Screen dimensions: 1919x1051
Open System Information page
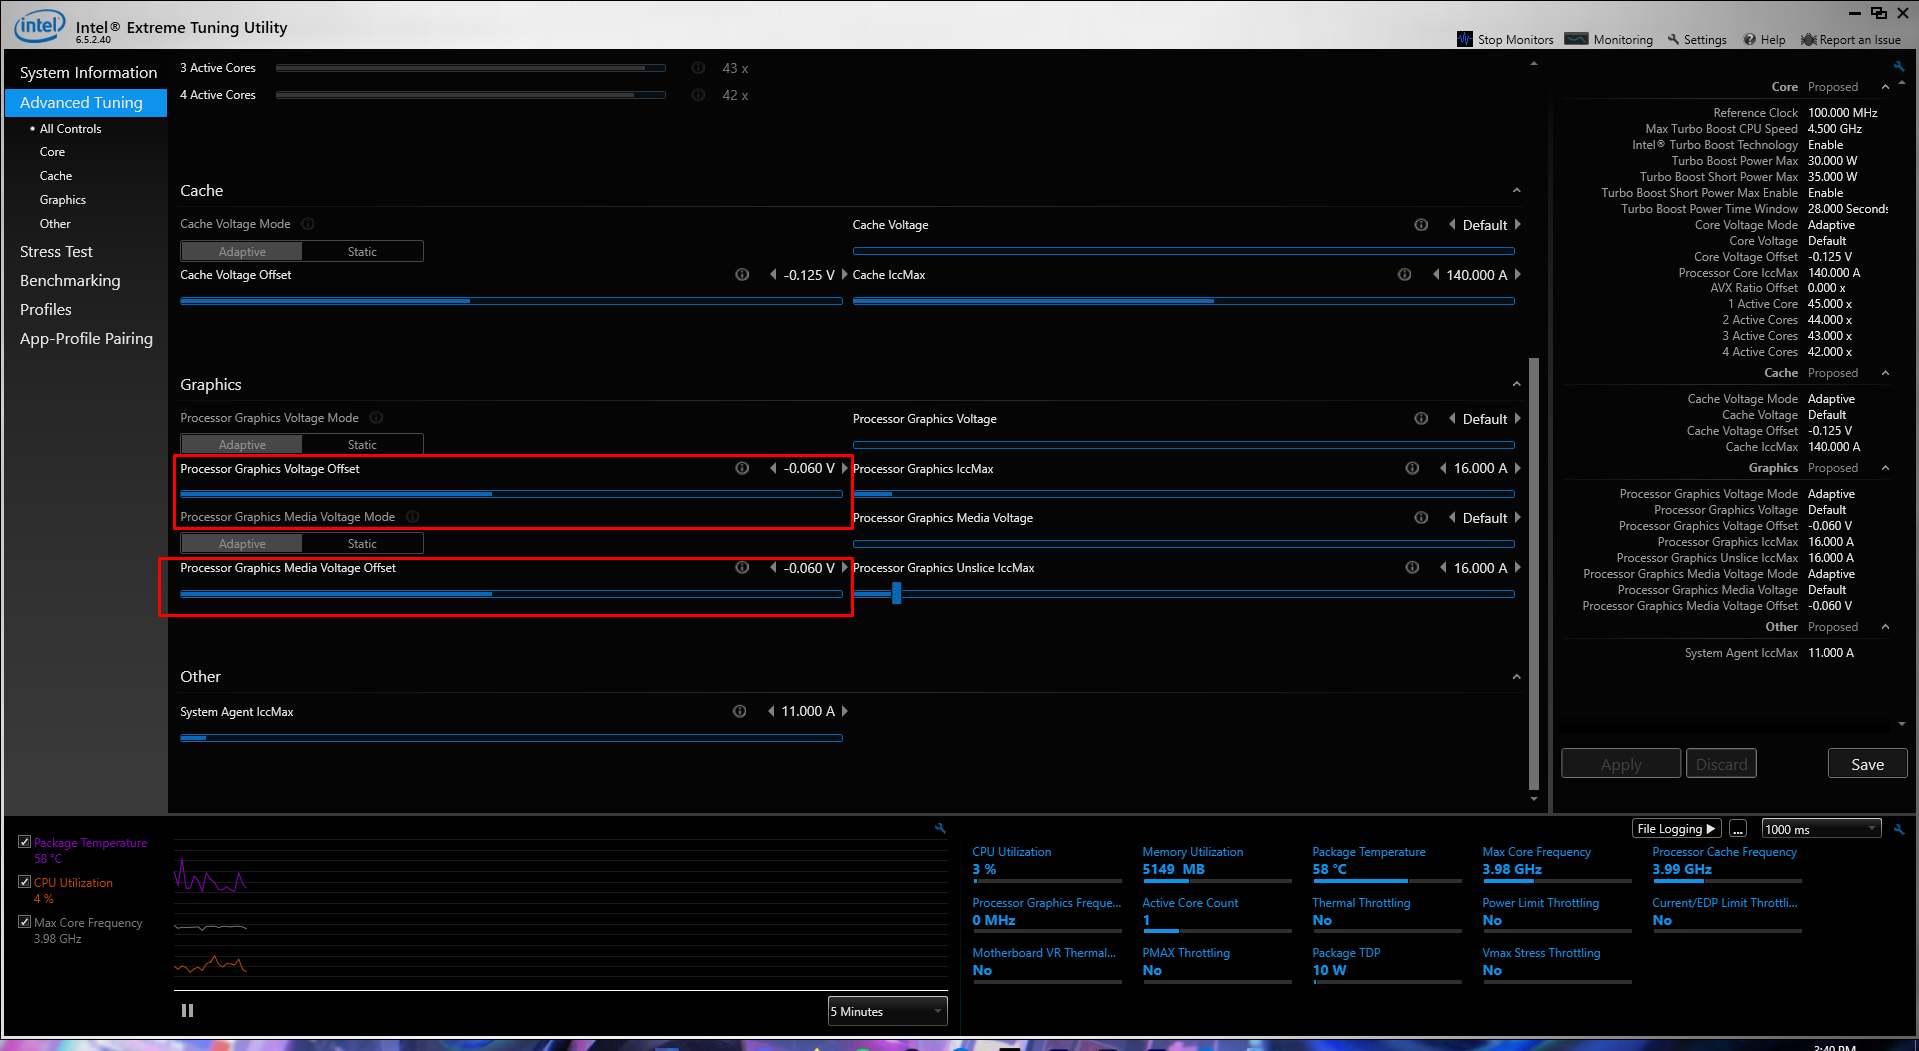[88, 73]
